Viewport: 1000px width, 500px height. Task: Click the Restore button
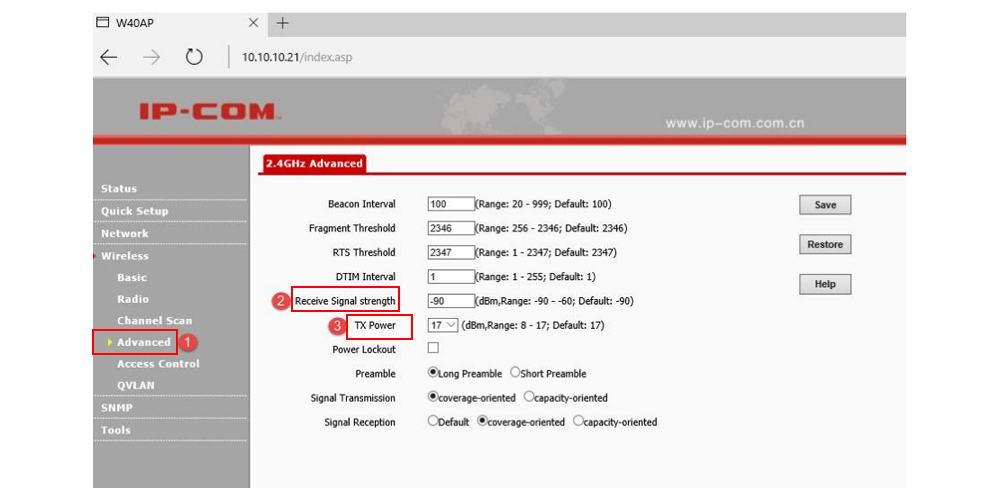tap(825, 244)
